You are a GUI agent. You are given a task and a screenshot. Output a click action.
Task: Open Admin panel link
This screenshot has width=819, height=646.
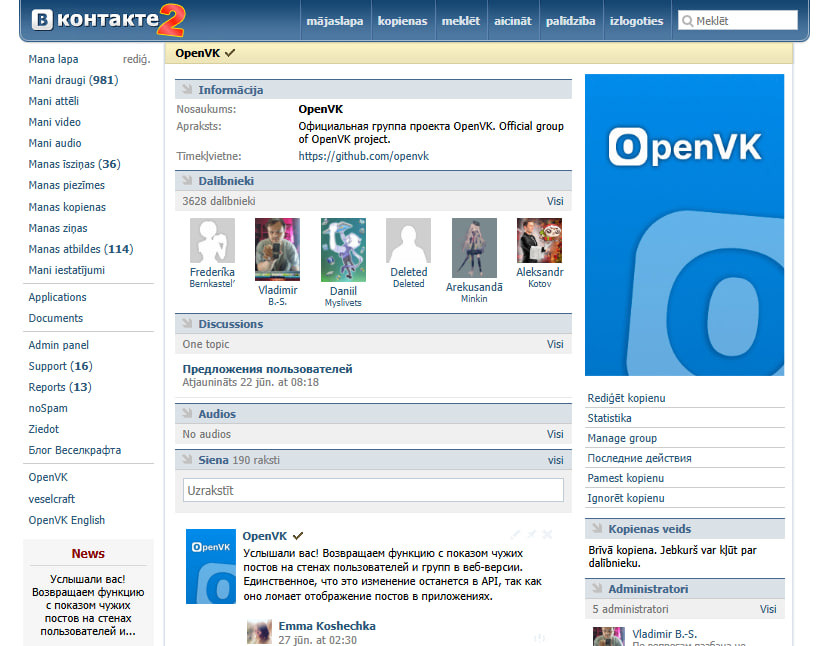tap(58, 345)
